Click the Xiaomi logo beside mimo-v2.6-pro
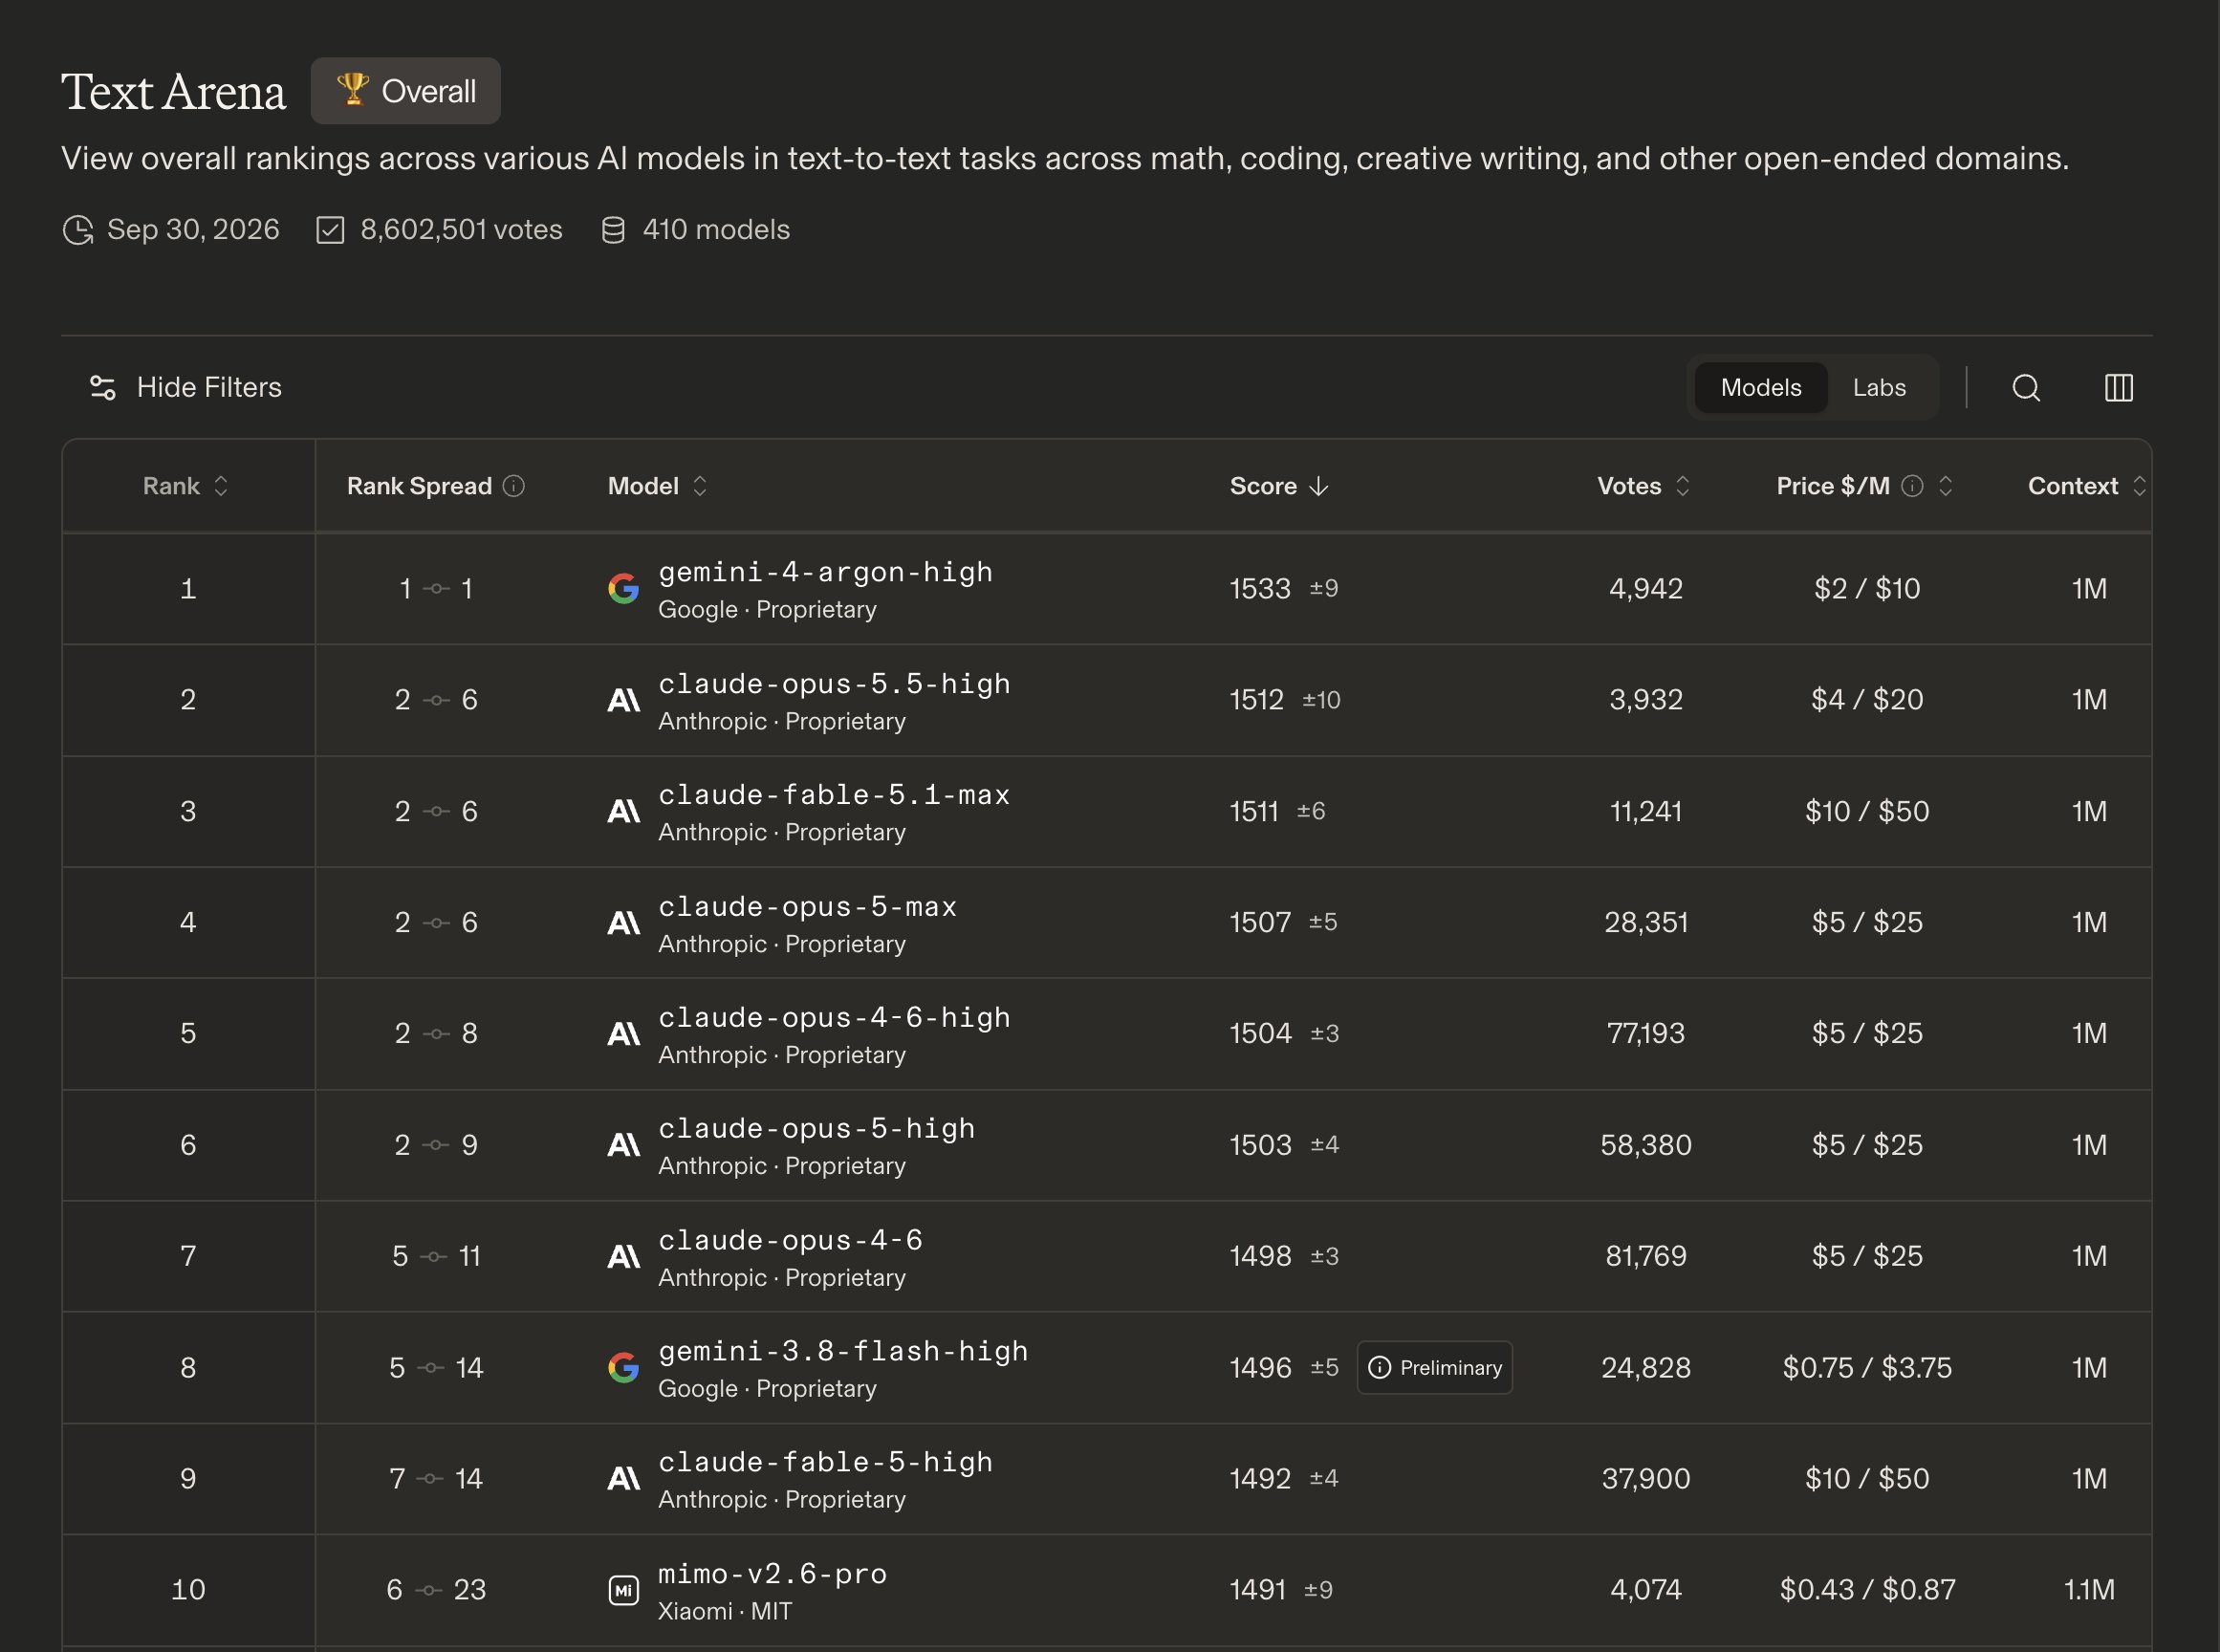 [x=623, y=1590]
